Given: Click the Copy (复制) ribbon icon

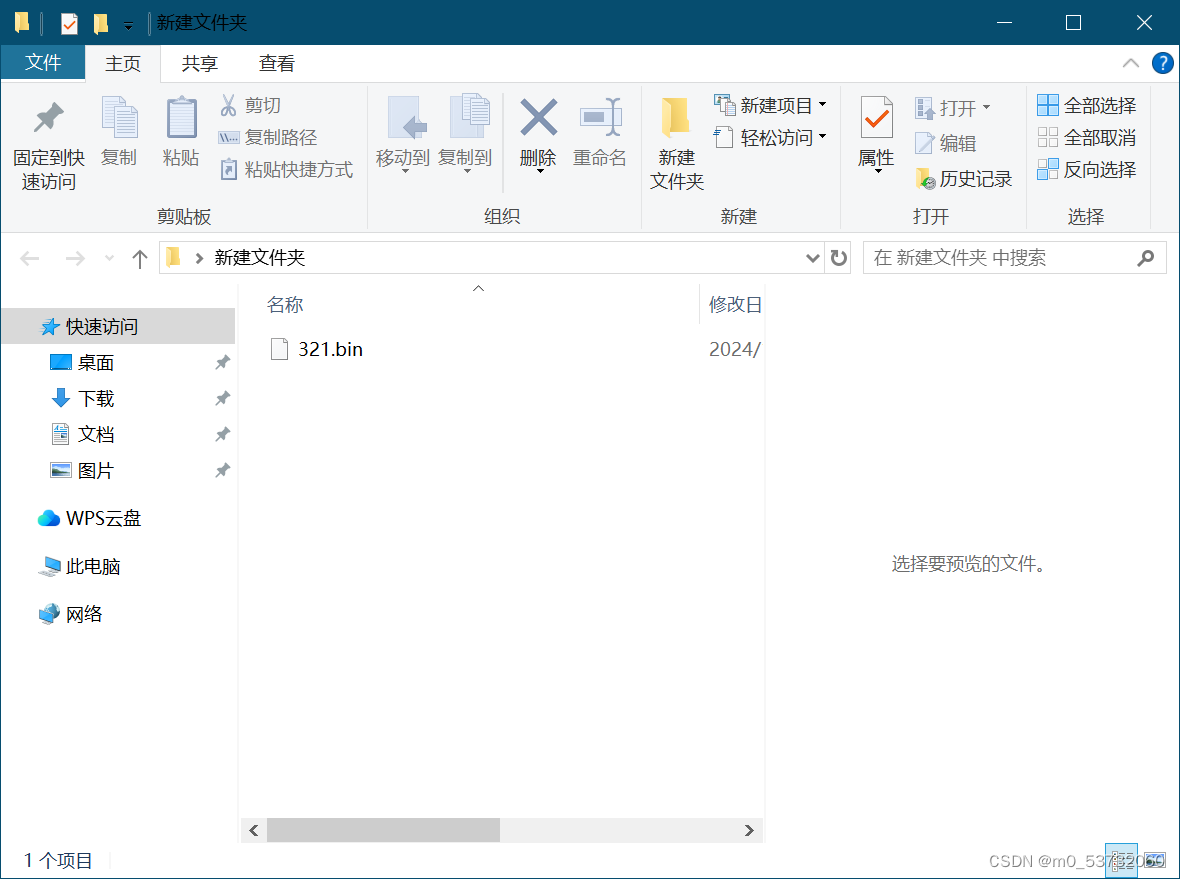Looking at the screenshot, I should (x=119, y=118).
